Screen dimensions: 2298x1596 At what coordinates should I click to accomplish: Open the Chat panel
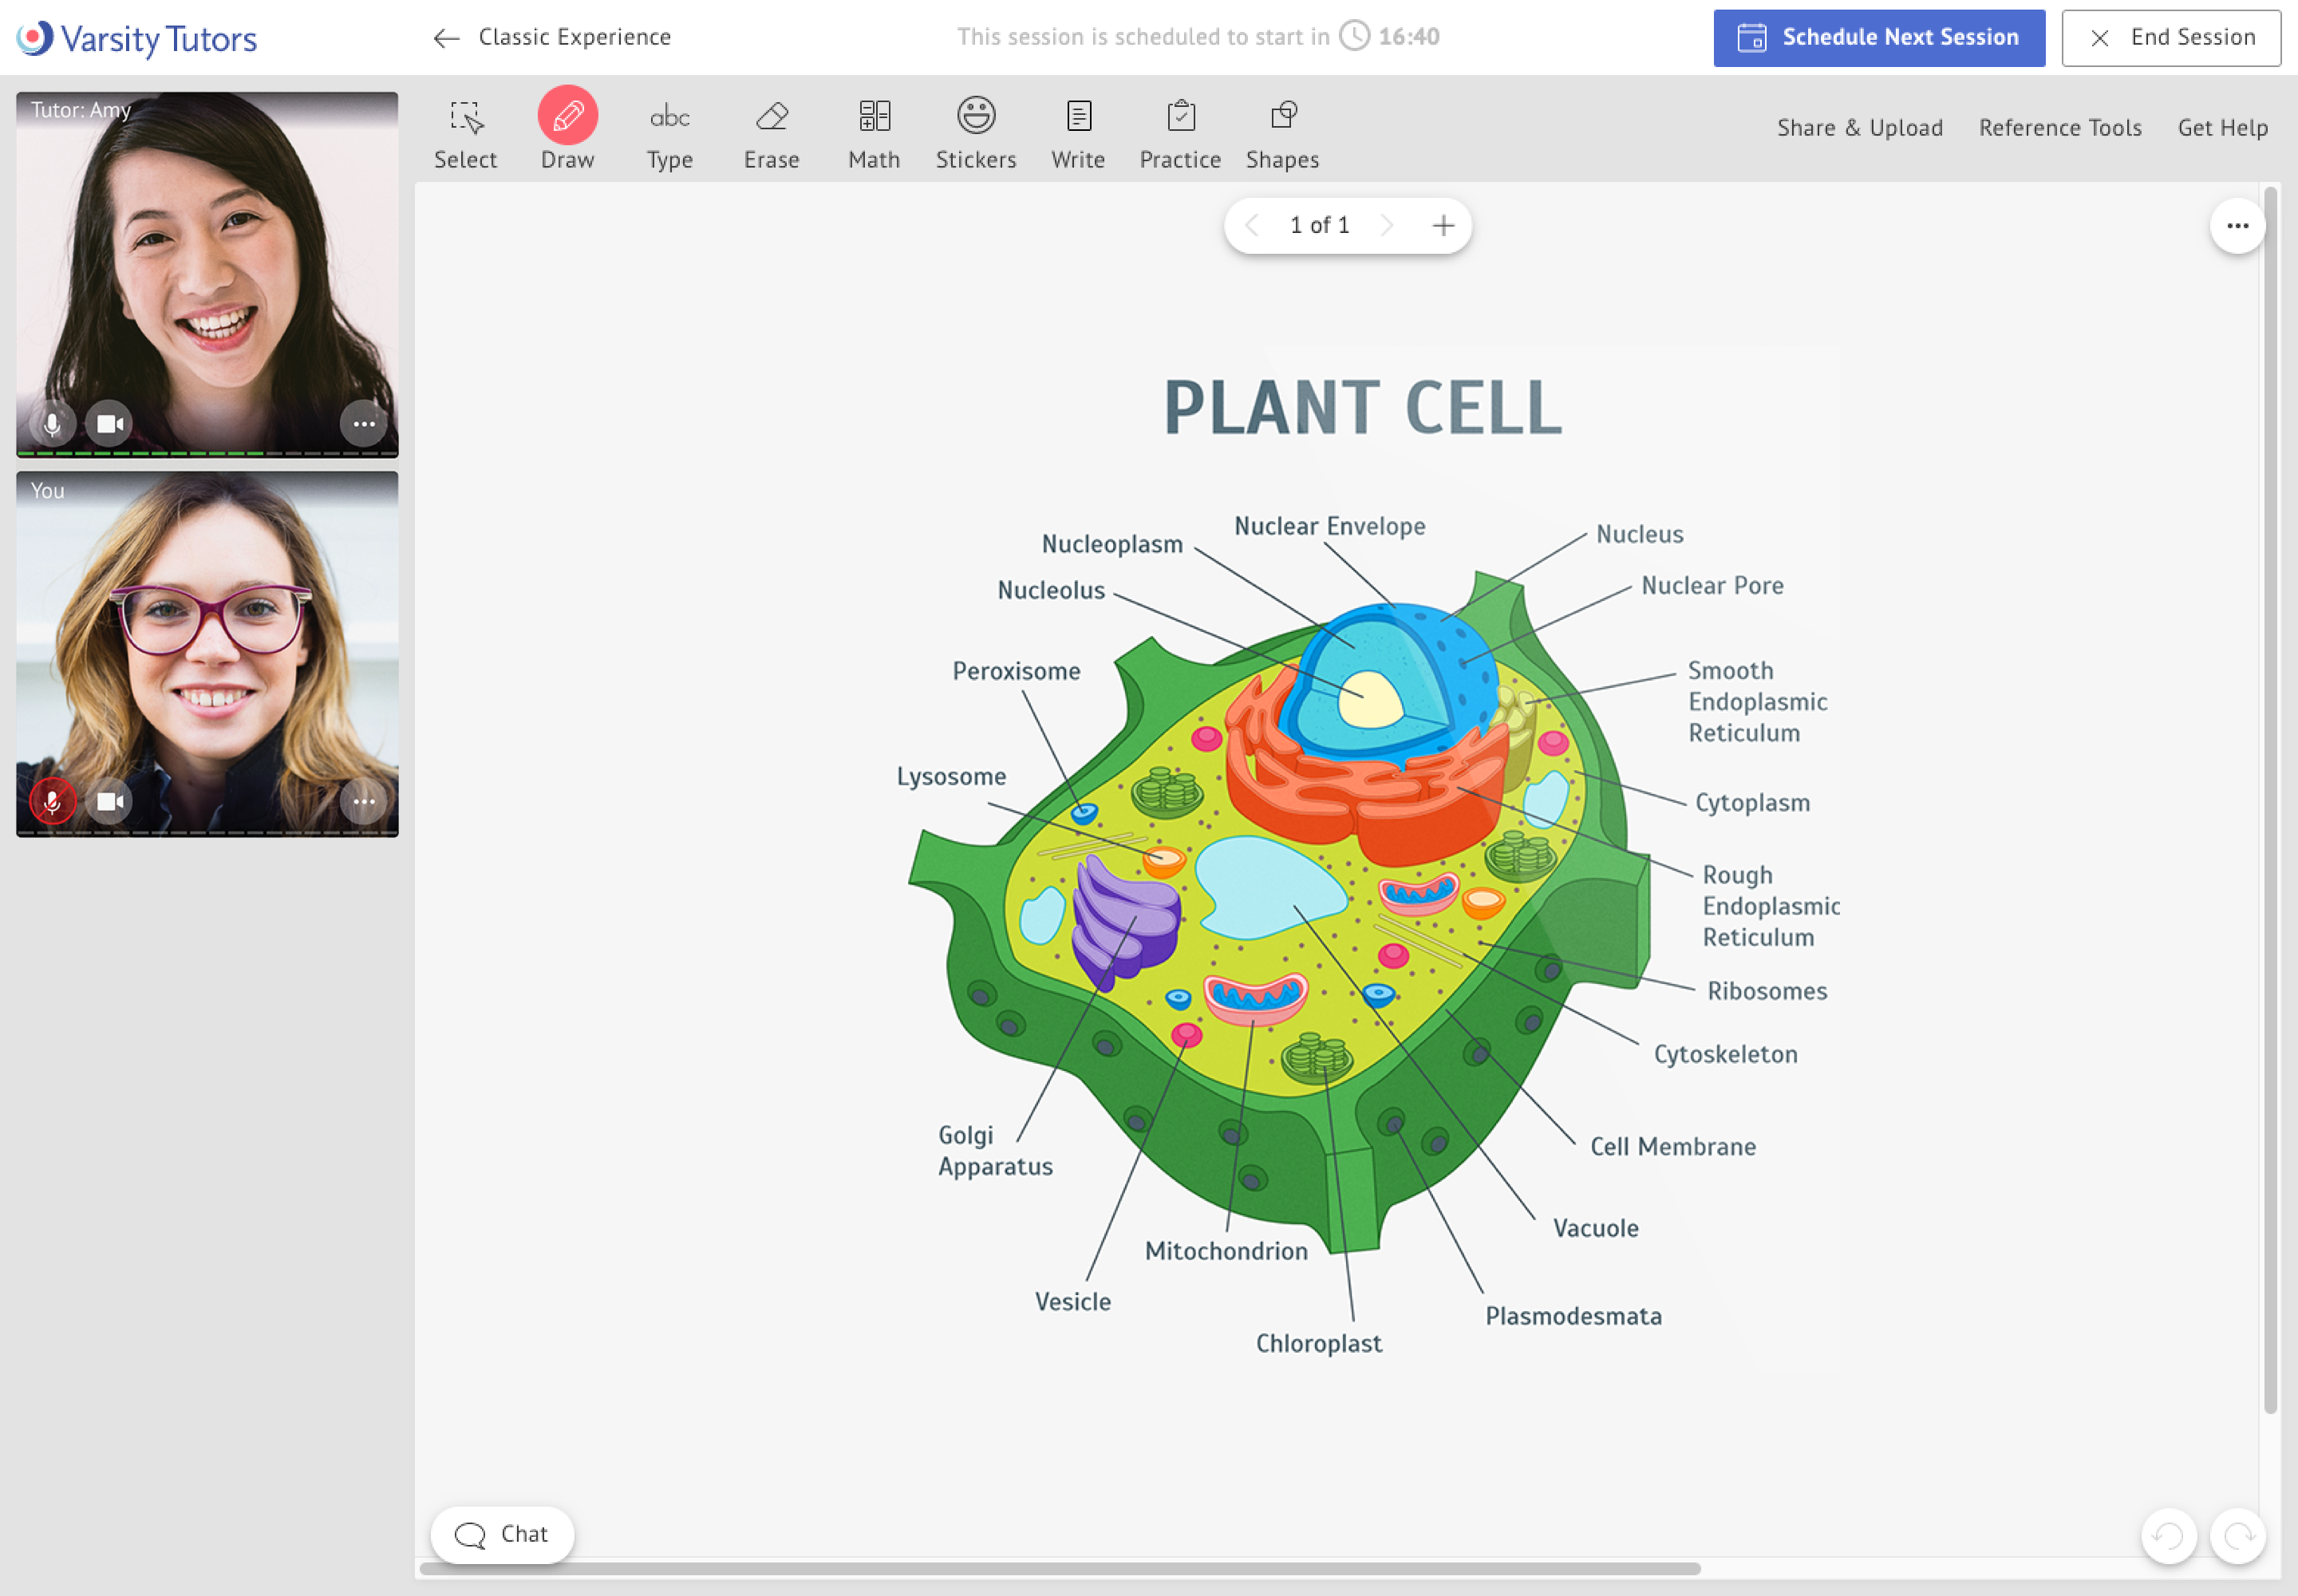502,1533
